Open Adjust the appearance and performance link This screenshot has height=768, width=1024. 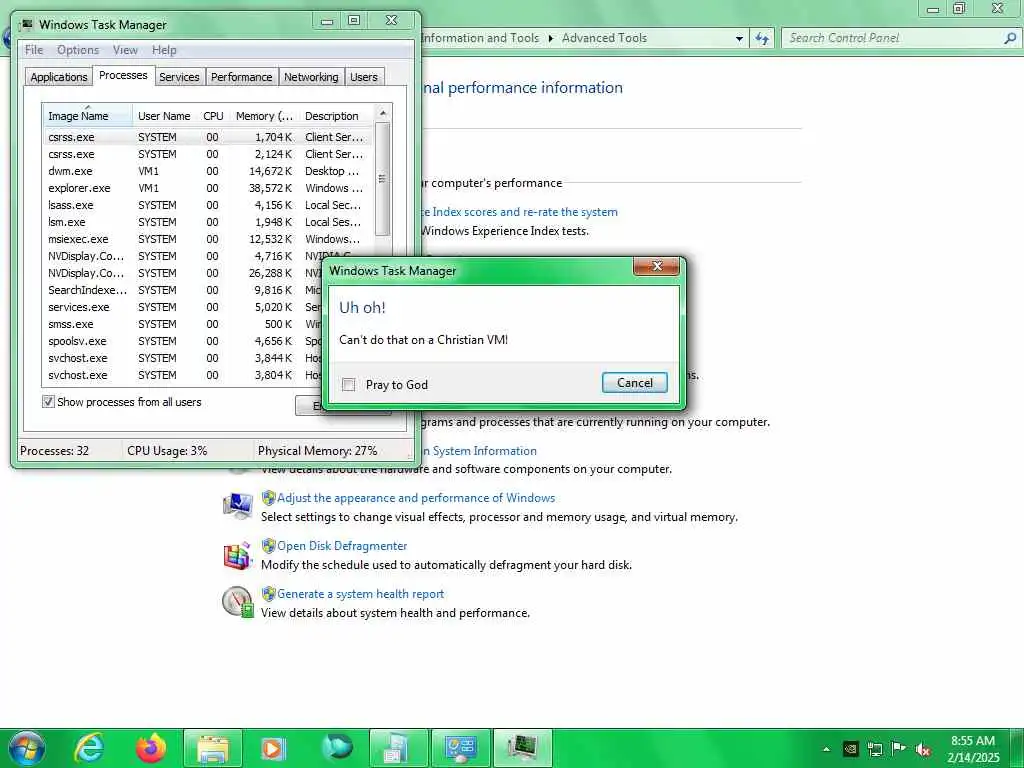[x=416, y=498]
